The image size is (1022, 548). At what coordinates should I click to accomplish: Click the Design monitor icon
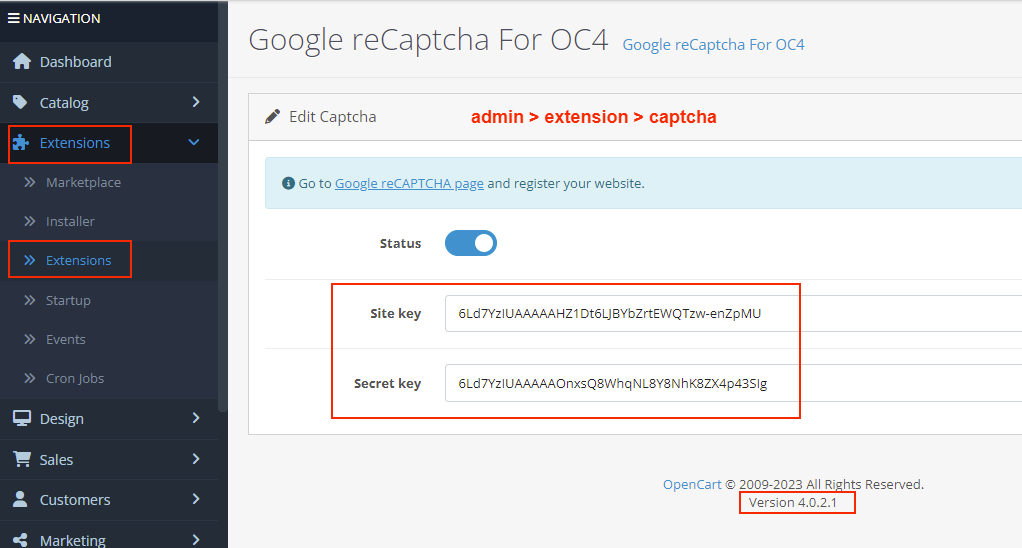[21, 419]
